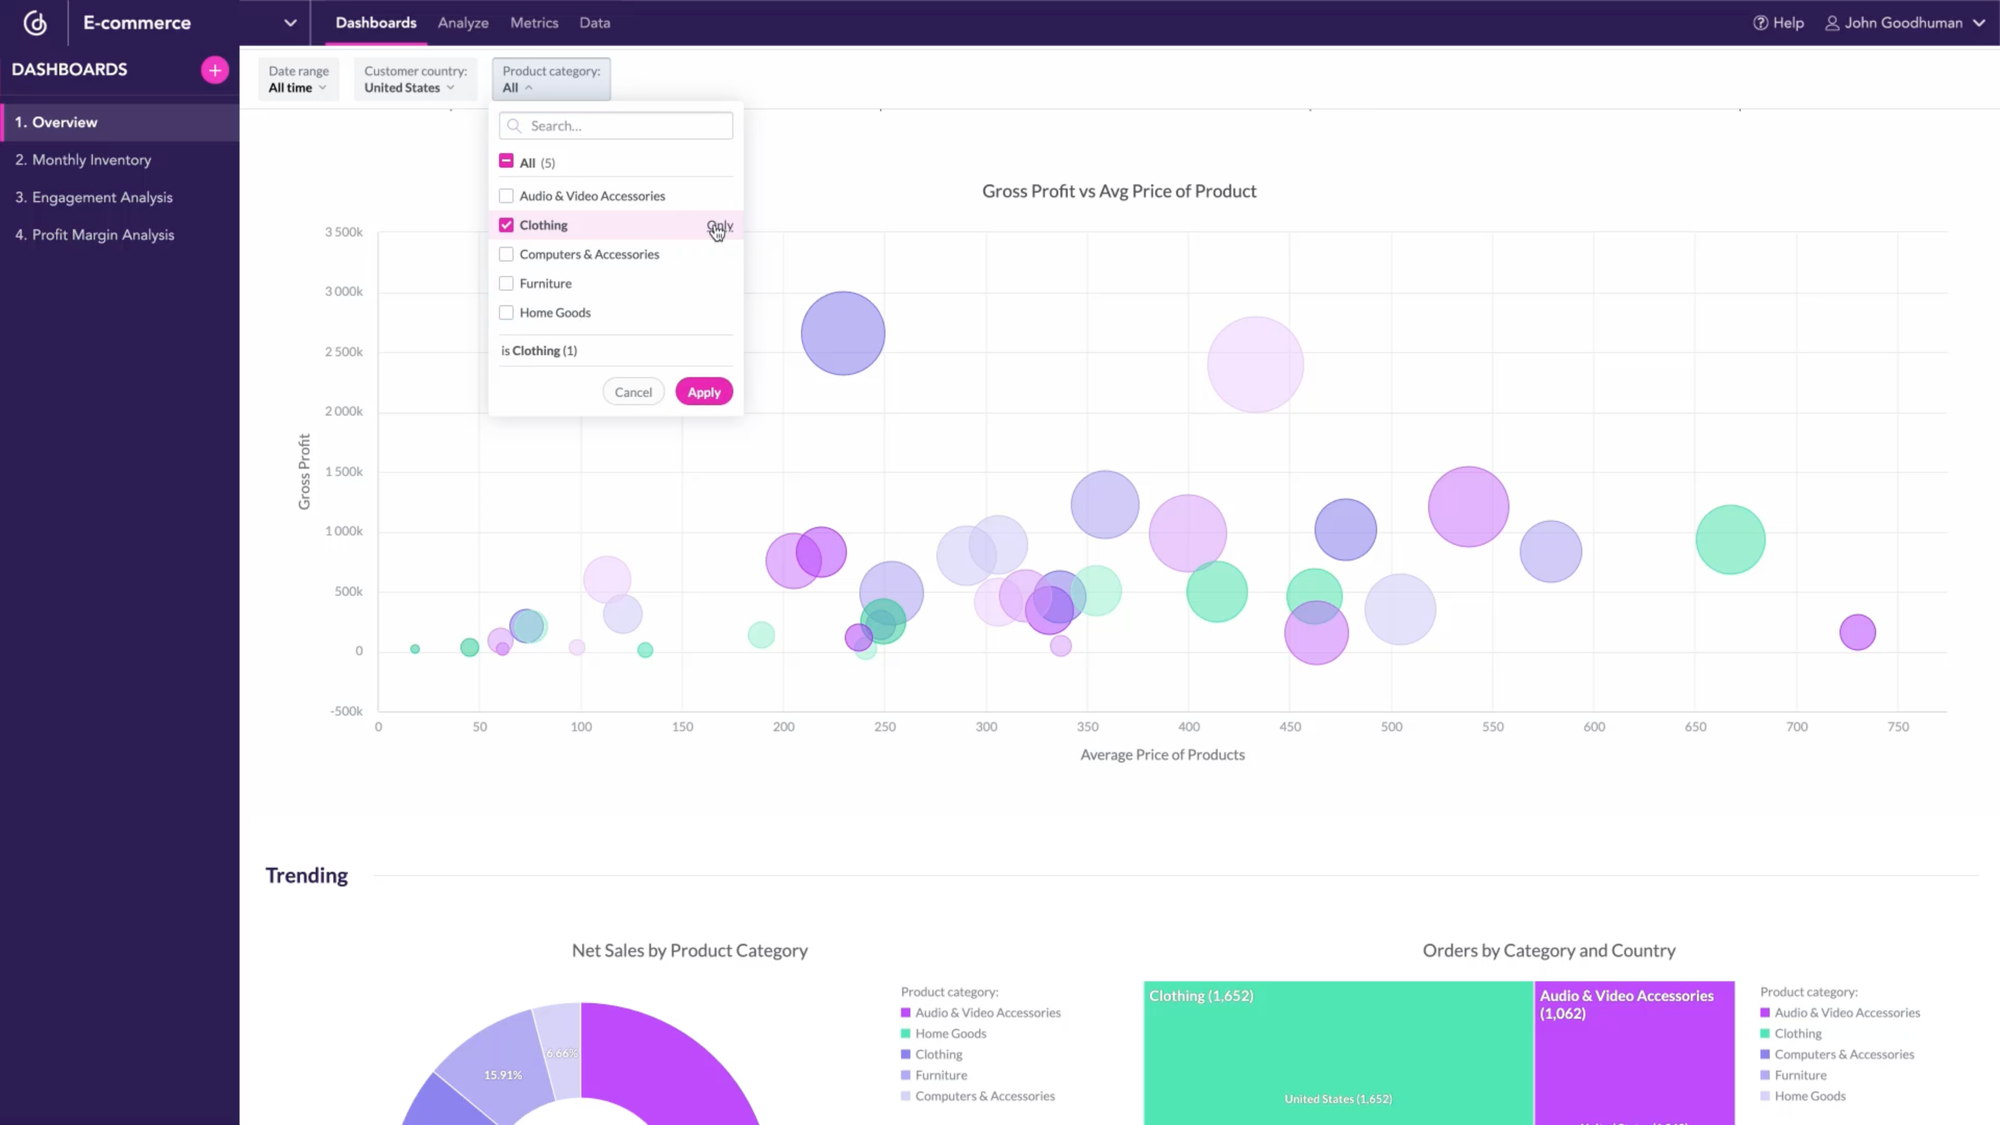Open Monthly Inventory dashboard

click(120, 160)
